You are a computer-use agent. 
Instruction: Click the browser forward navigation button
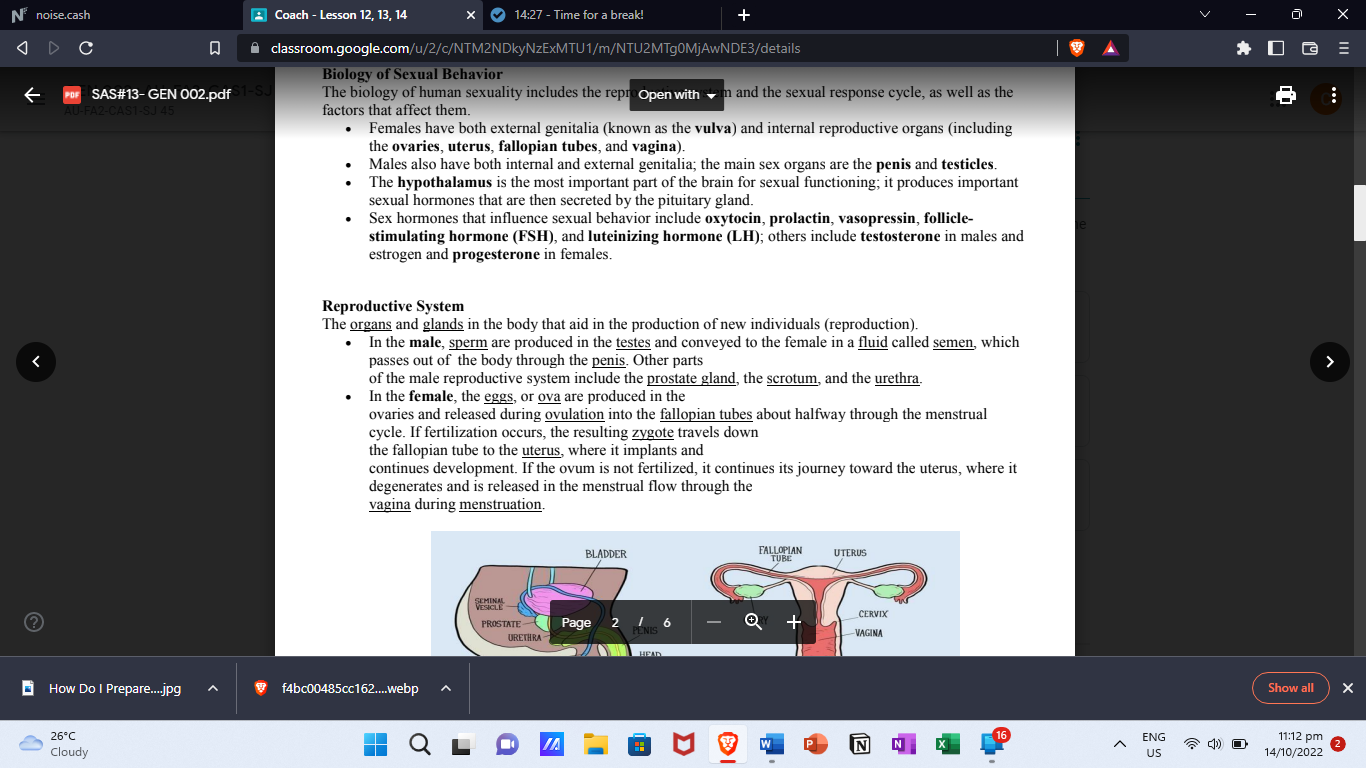click(x=55, y=48)
